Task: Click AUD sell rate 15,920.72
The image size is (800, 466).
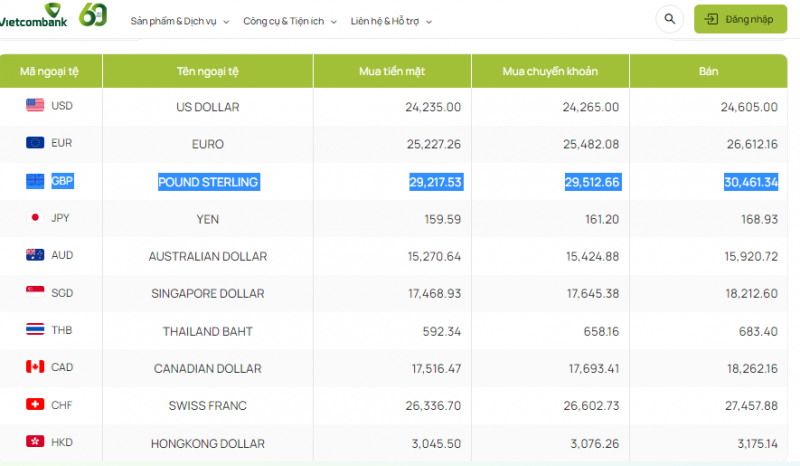Action: click(752, 256)
